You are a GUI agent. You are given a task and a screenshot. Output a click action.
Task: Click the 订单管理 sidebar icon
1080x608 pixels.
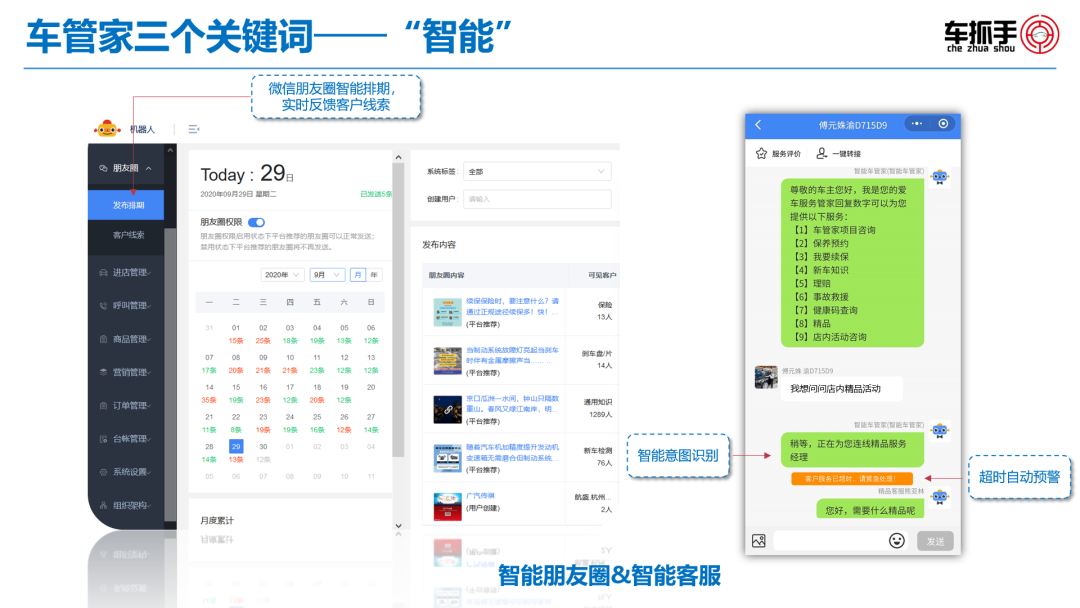tap(103, 406)
